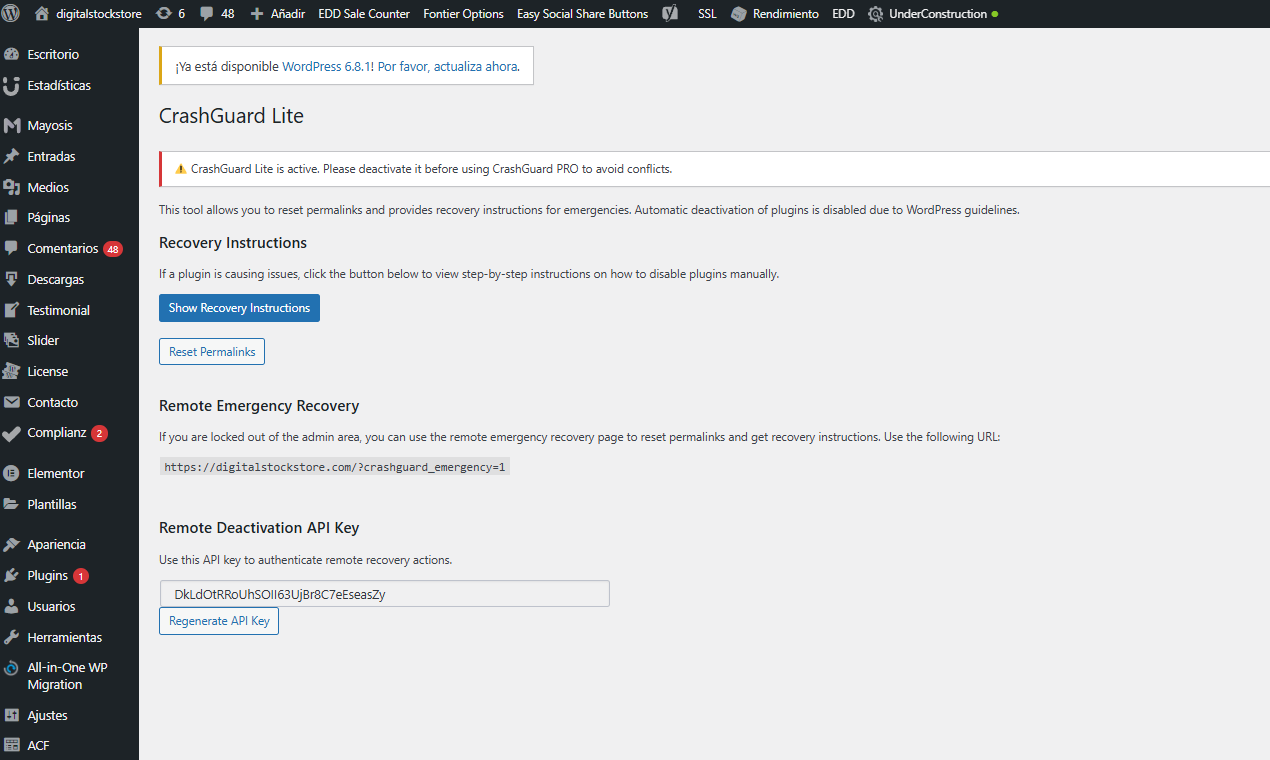Open the UnderConstruction gear menu in the admin bar
The width and height of the screenshot is (1270, 760).
click(x=933, y=14)
